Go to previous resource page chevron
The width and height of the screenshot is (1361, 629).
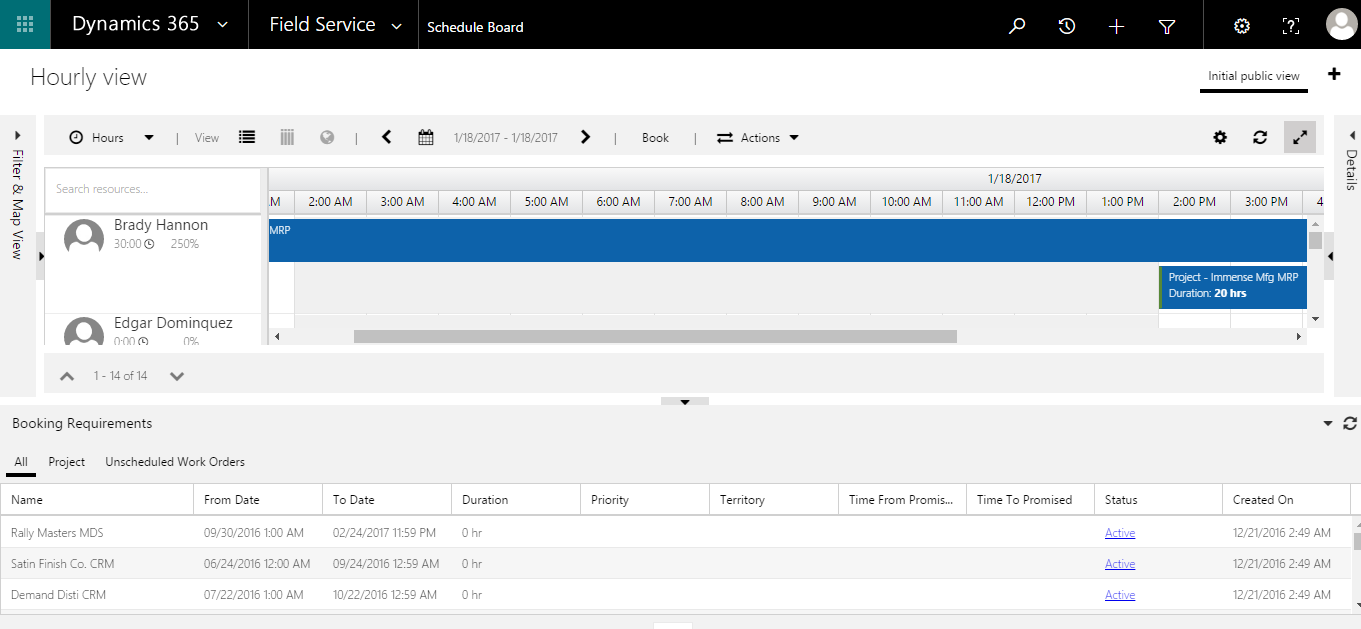[67, 376]
